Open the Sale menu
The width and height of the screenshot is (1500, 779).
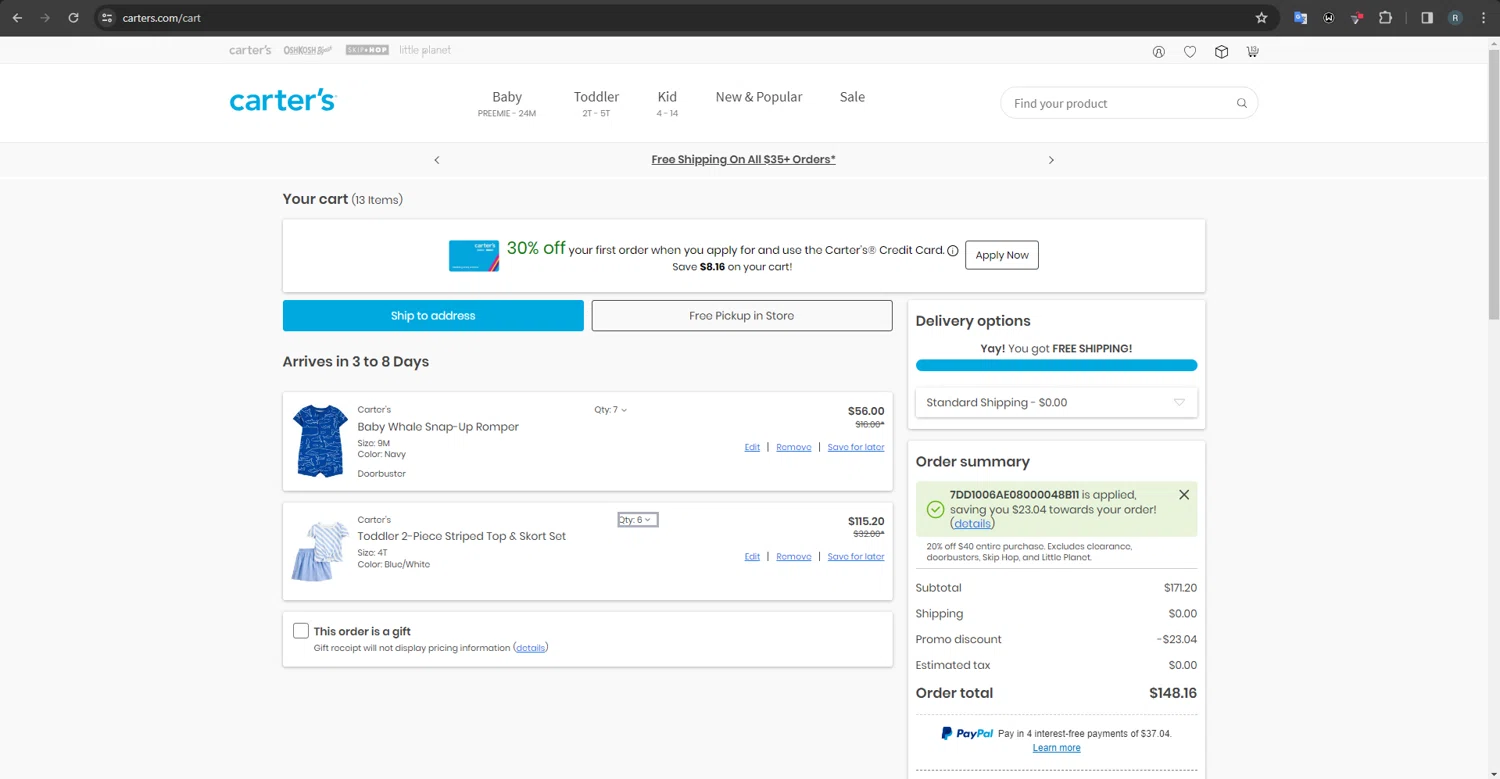tap(852, 97)
